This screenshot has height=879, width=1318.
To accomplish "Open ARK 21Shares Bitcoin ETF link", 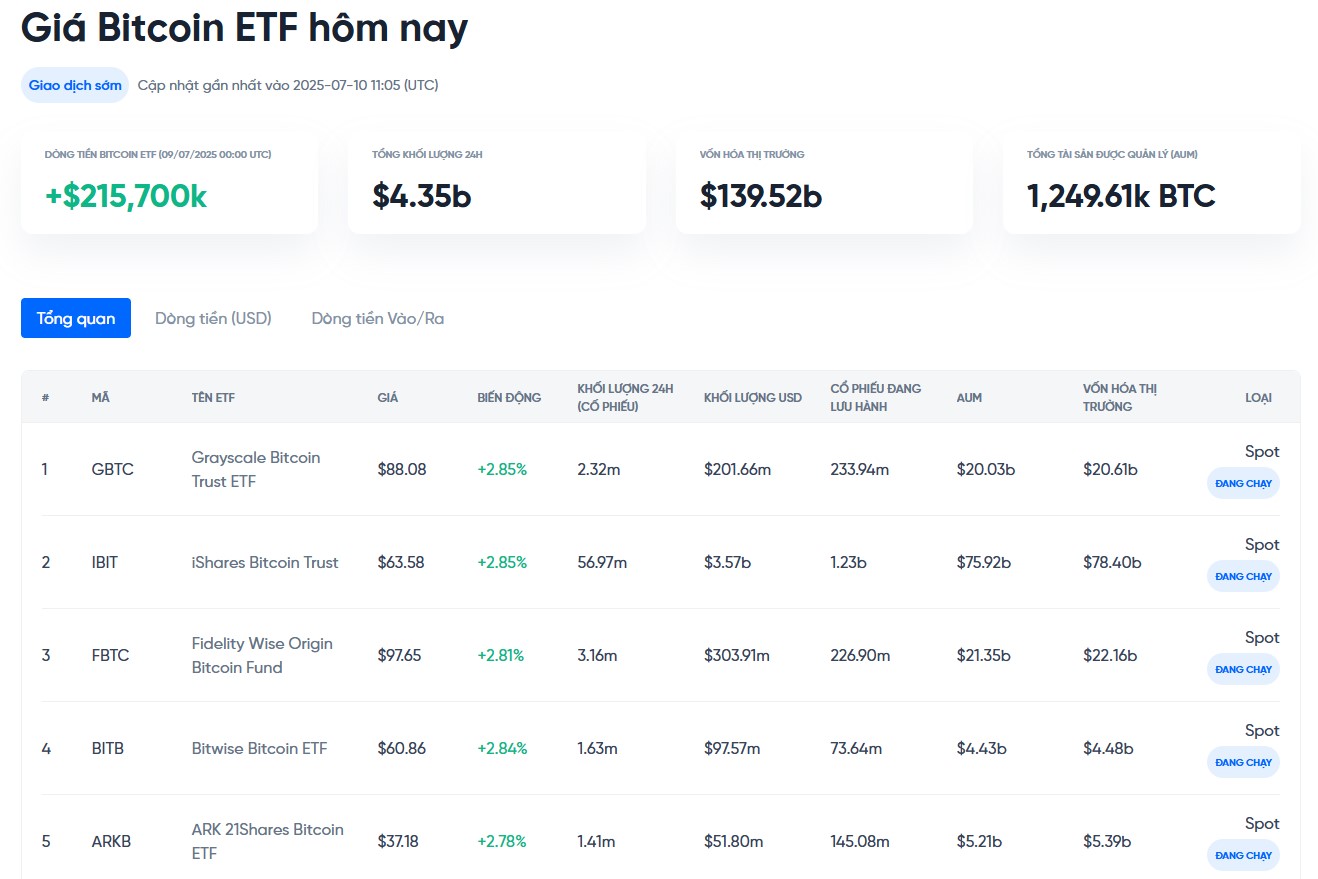I will click(x=267, y=841).
